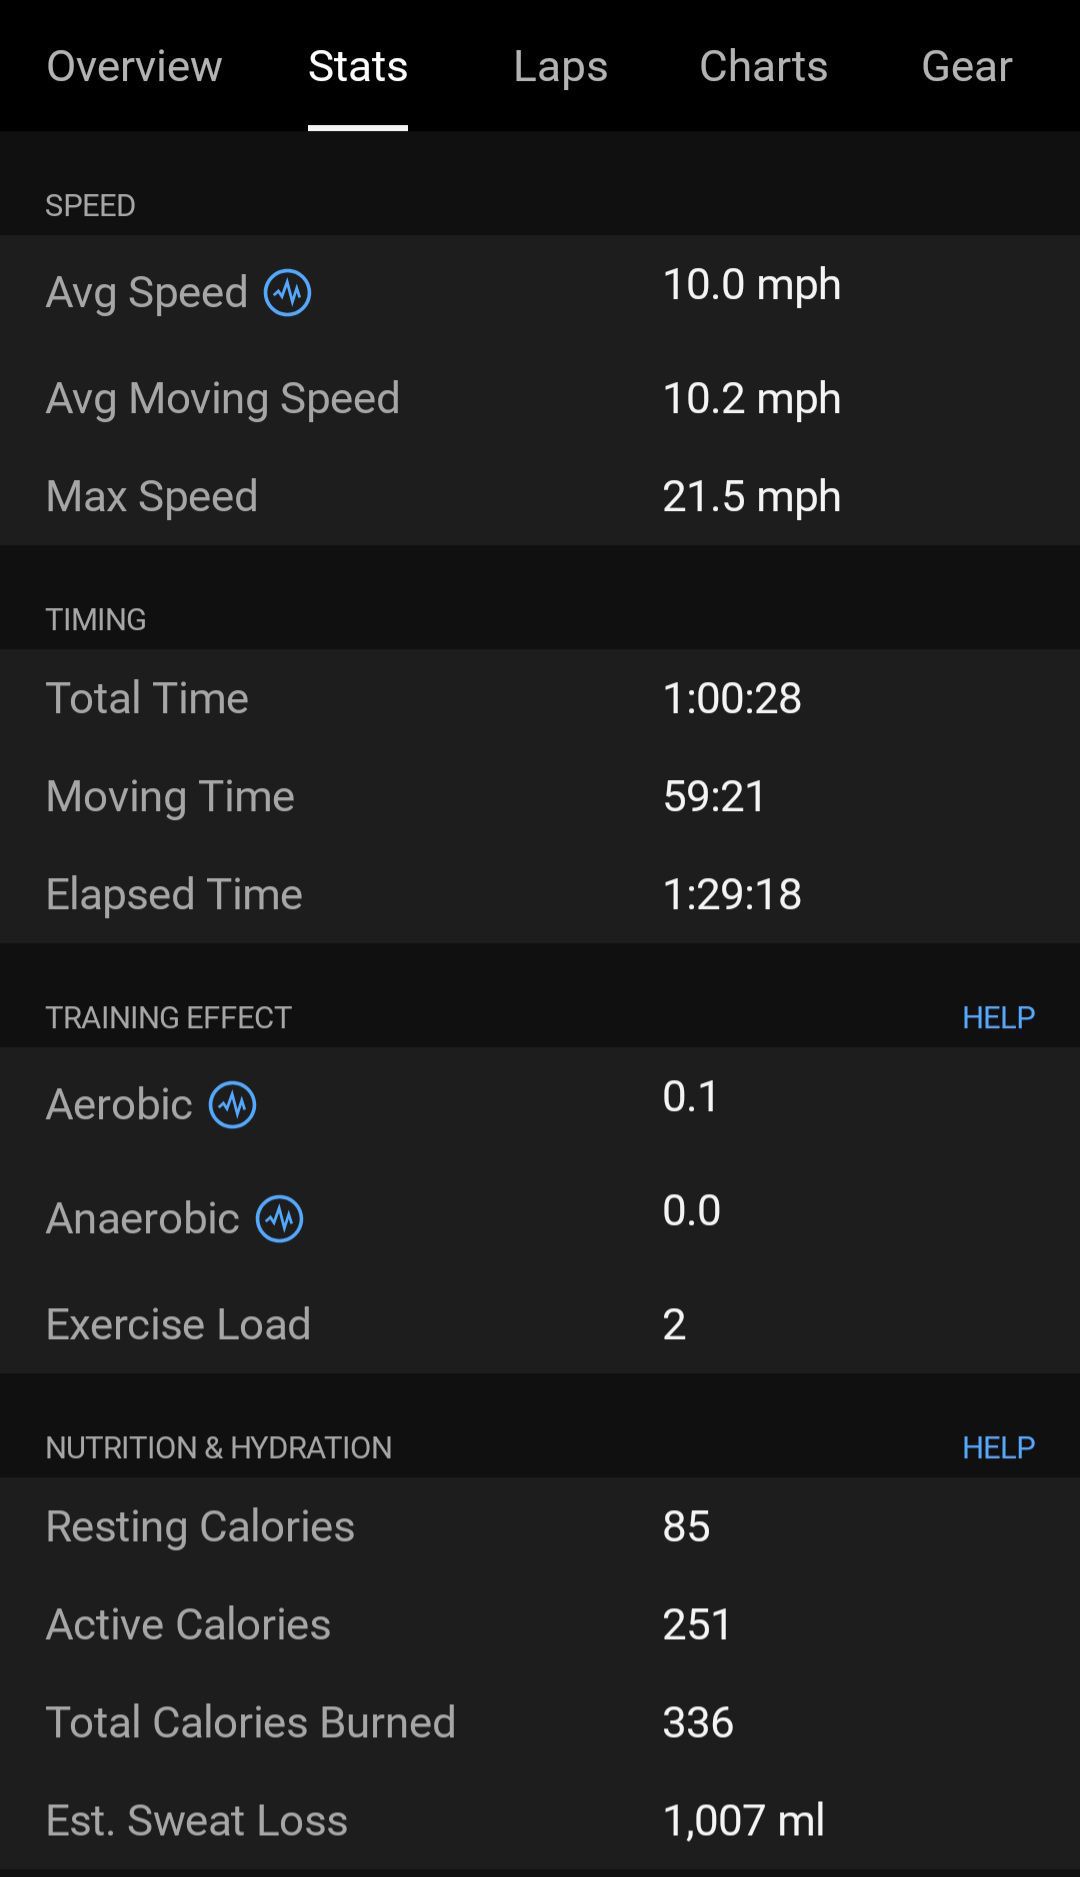1080x1877 pixels.
Task: Tap the Est. Sweat Loss row
Action: [x=540, y=1820]
